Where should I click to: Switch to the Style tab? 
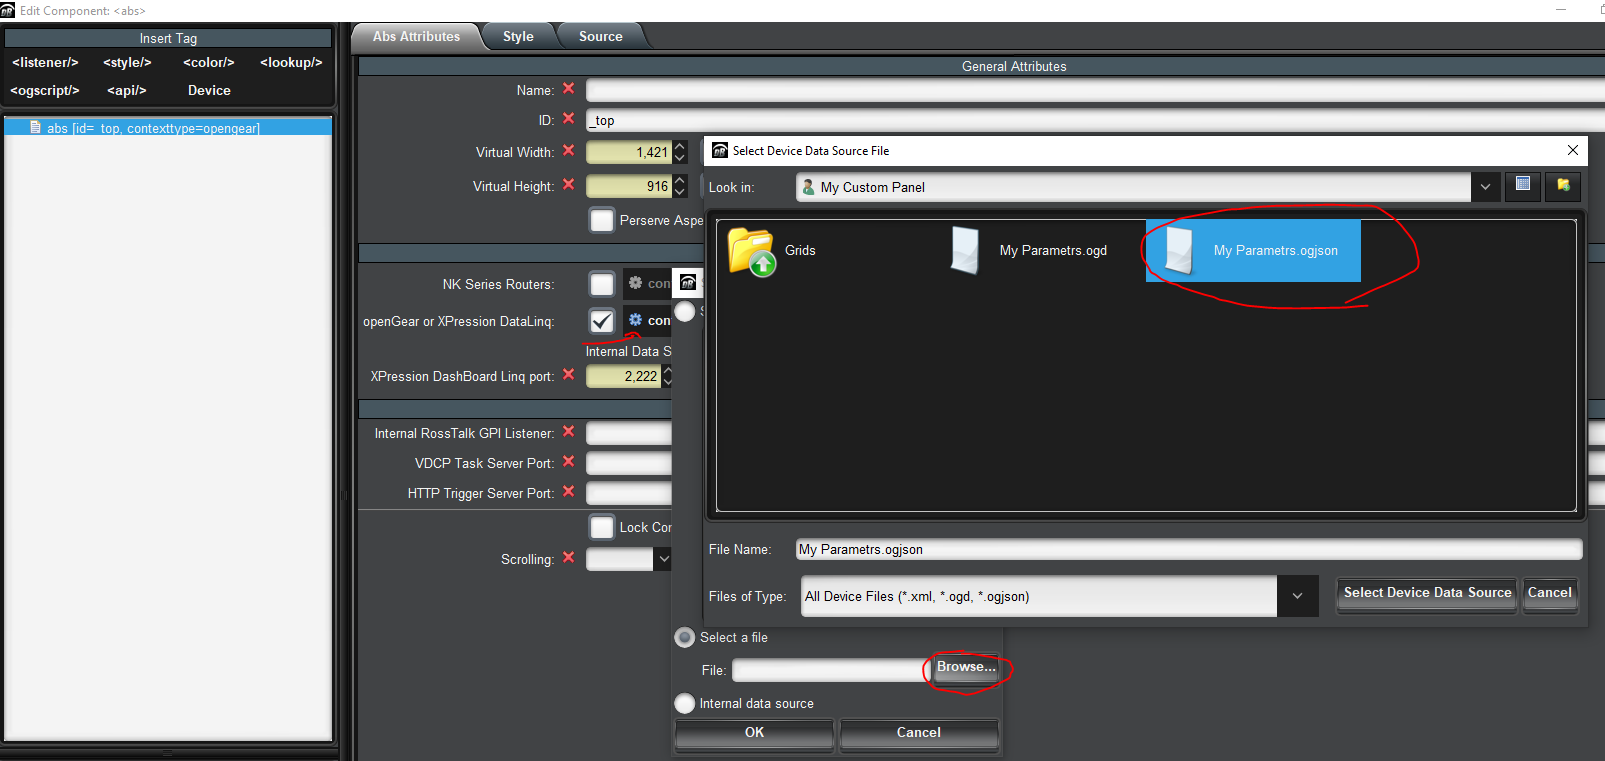tap(518, 37)
